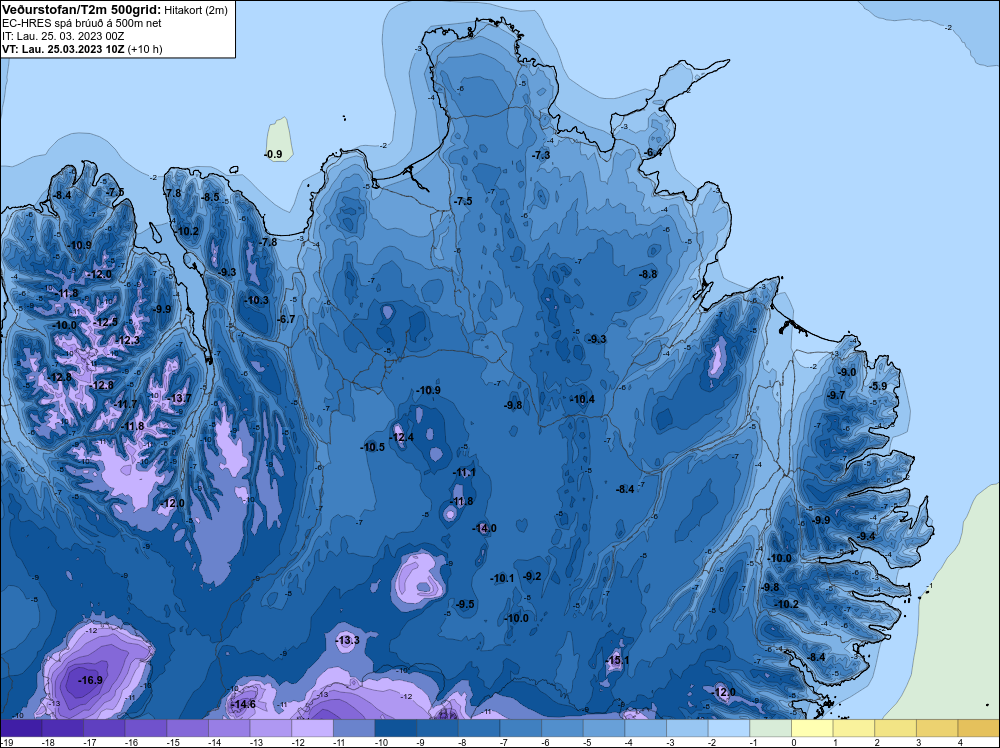1000x748 pixels.
Task: Click the darkest purple legend swatch for -19 to -18
Action: click(21, 728)
